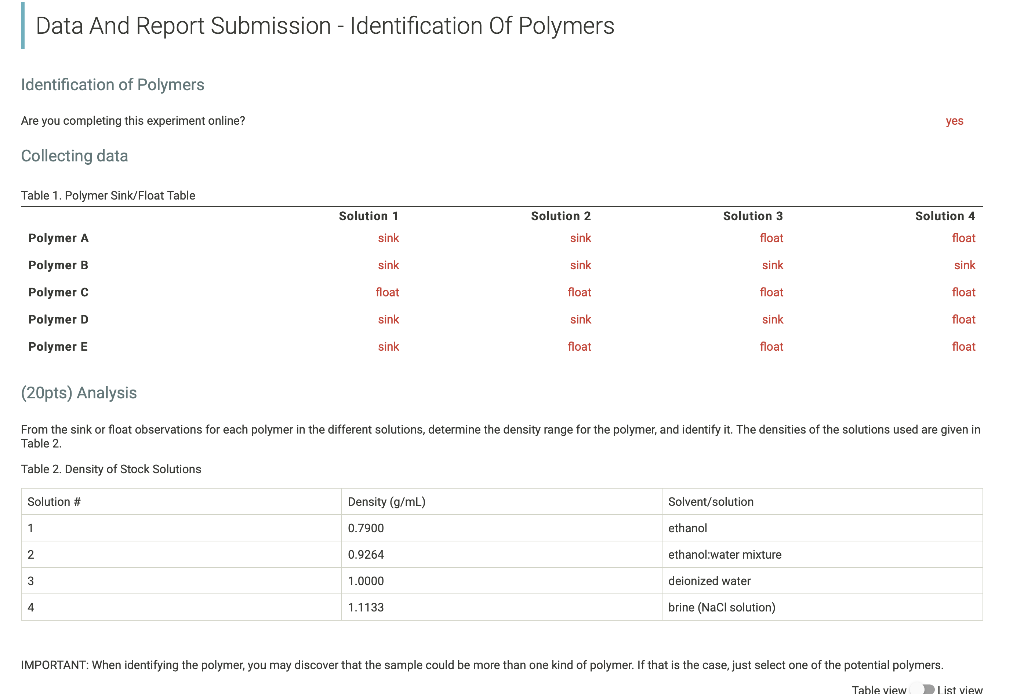1024x694 pixels.
Task: Click the Polymer B row label
Action: [x=58, y=265]
